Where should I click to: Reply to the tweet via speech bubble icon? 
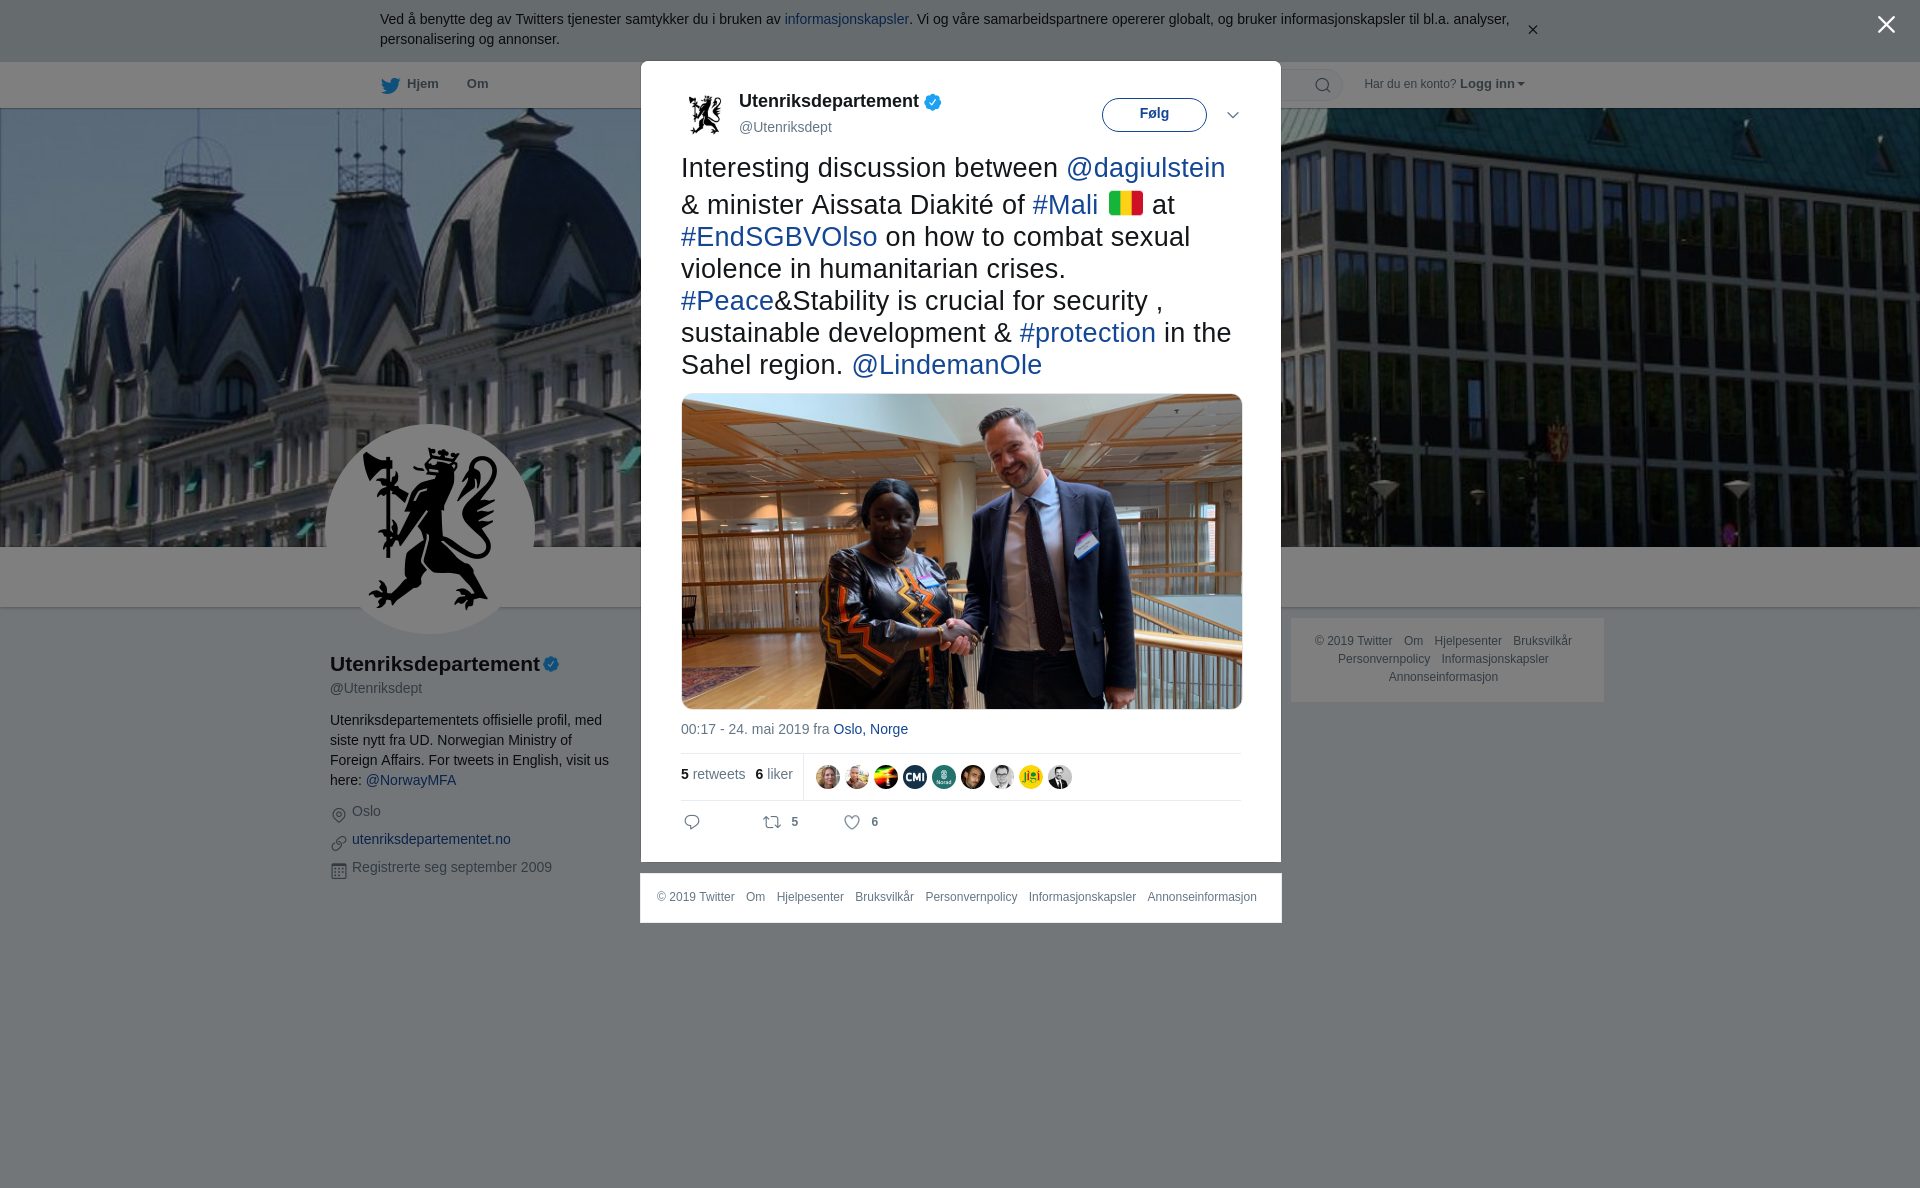692,822
